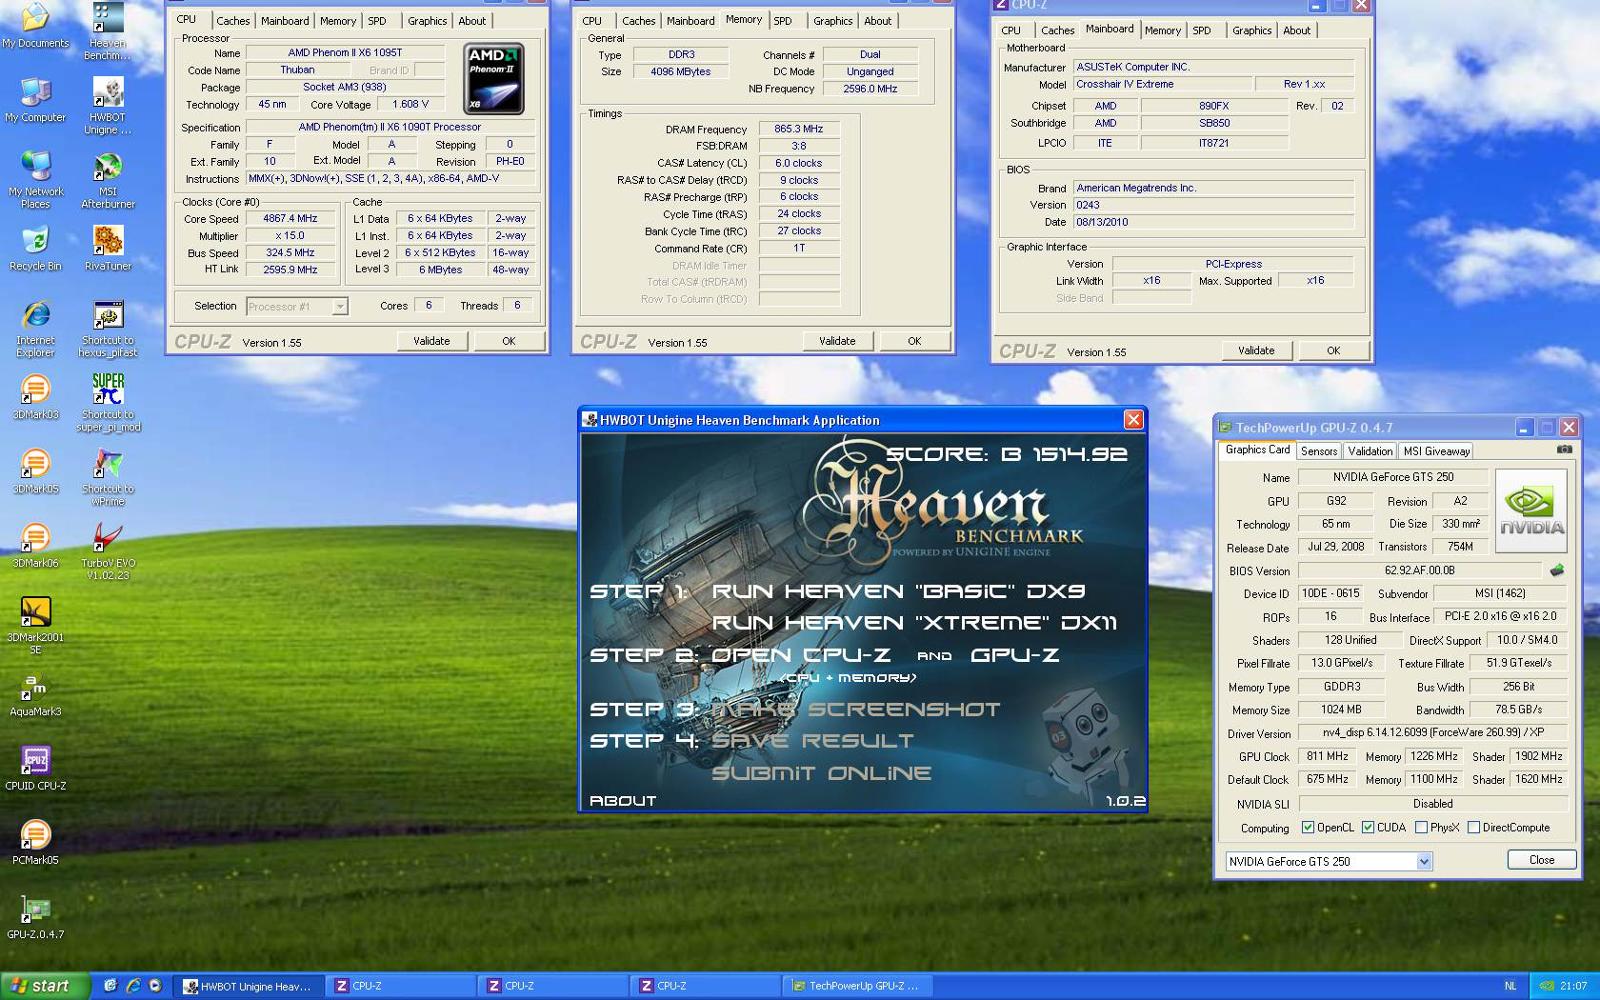The image size is (1600, 1000).
Task: Toggle OpenCL checkbox in GPU-Z
Action: tap(1307, 828)
